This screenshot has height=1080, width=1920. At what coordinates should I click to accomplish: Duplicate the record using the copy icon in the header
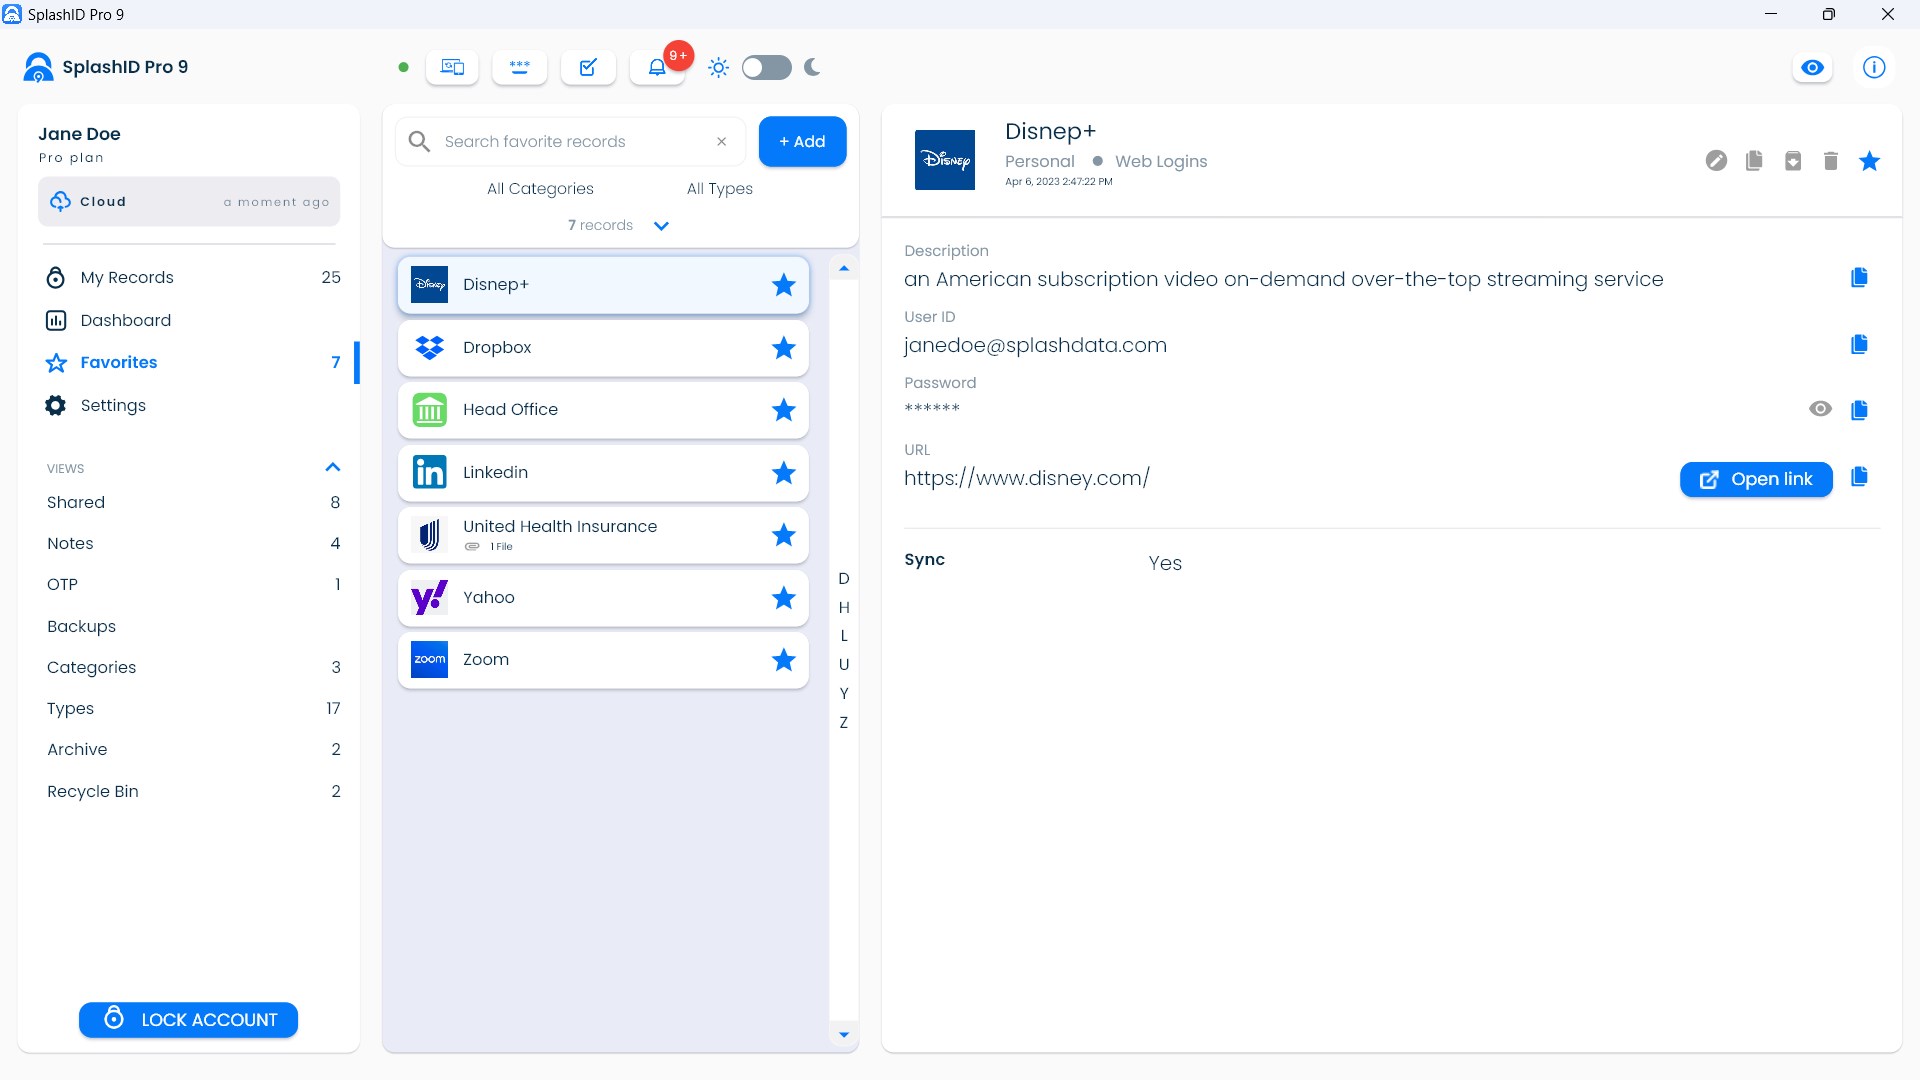coord(1754,161)
